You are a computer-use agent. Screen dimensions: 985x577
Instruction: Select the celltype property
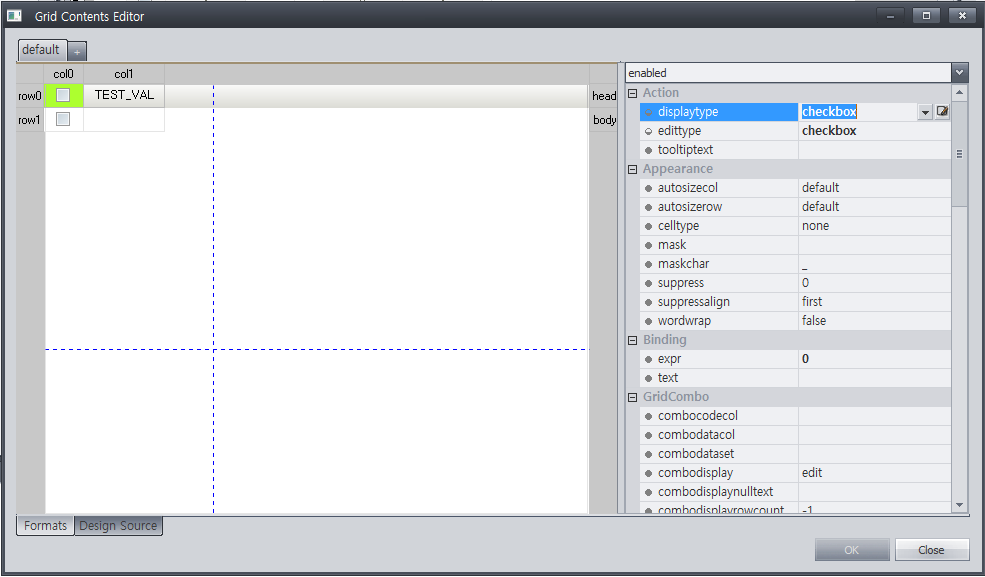[x=719, y=225]
